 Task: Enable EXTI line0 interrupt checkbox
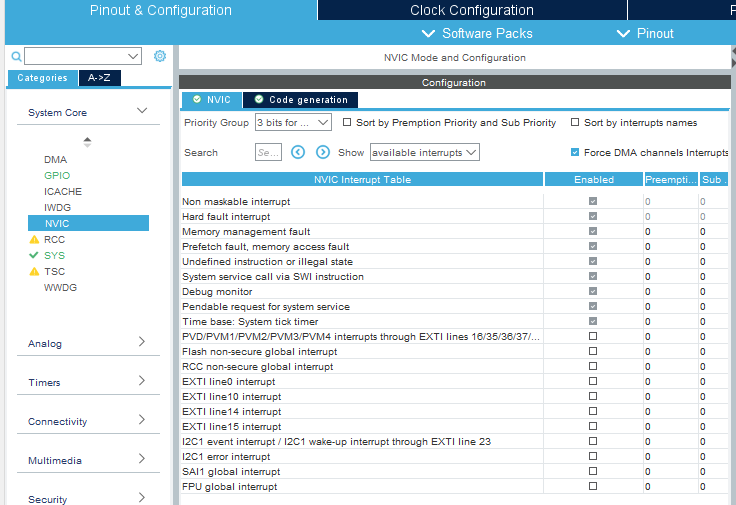pyautogui.click(x=593, y=381)
